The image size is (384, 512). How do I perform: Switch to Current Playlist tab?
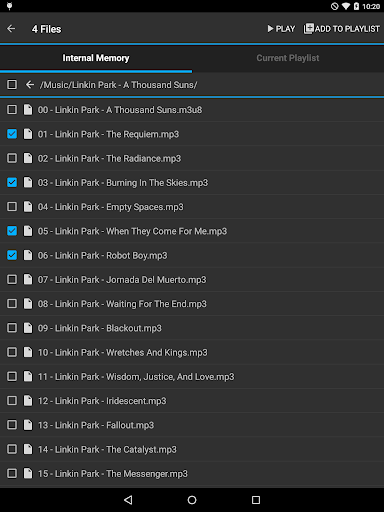point(288,58)
